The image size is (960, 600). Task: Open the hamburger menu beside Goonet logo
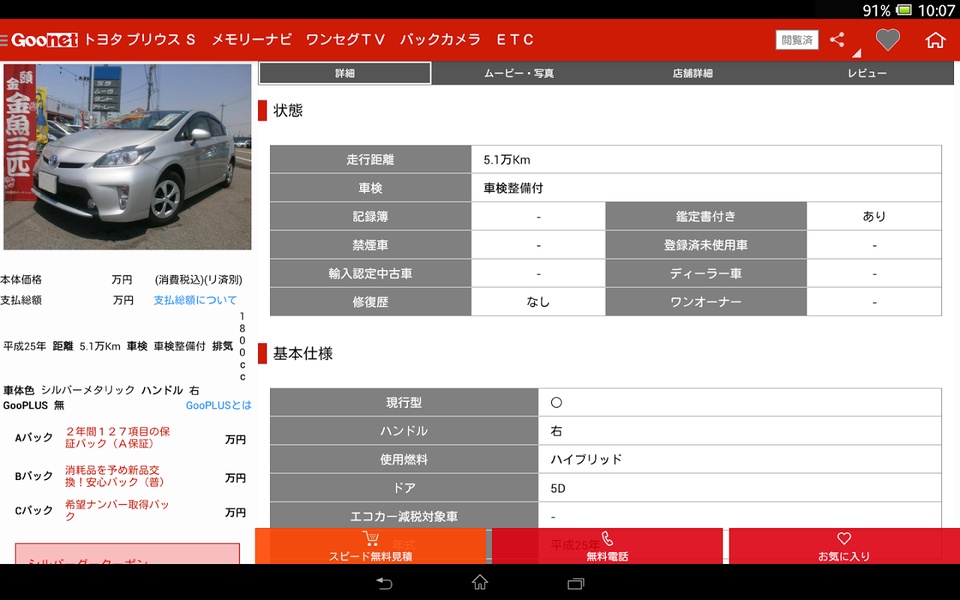click(4, 40)
